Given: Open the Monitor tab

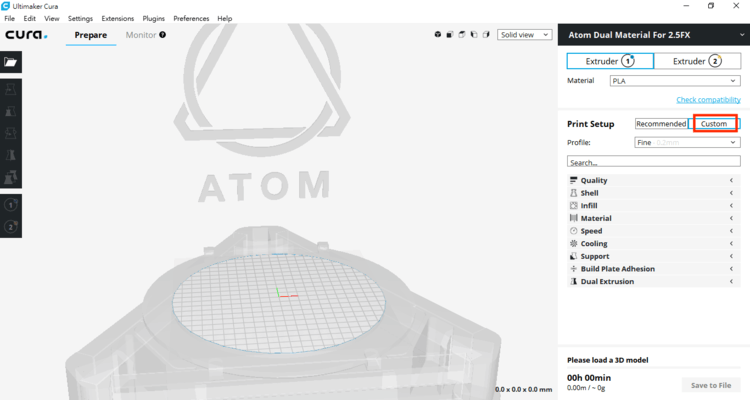Looking at the screenshot, I should point(141,35).
